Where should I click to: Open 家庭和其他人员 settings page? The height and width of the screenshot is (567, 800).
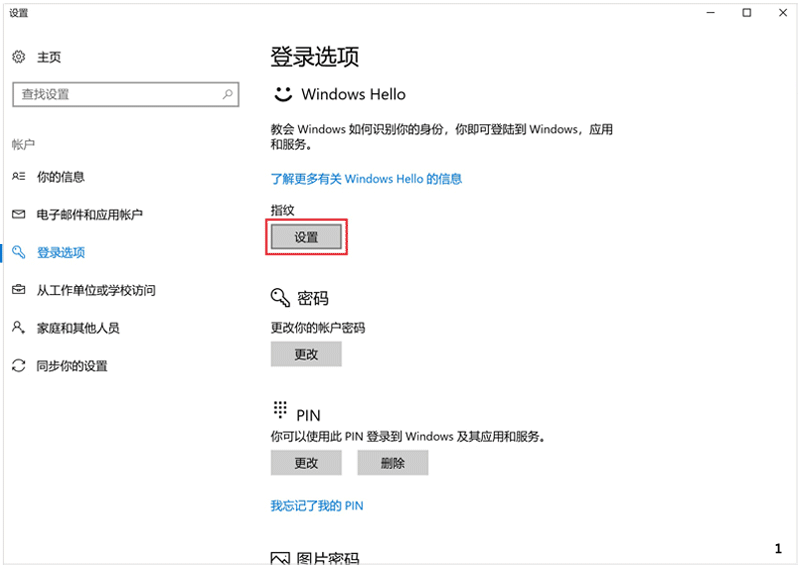[x=78, y=328]
